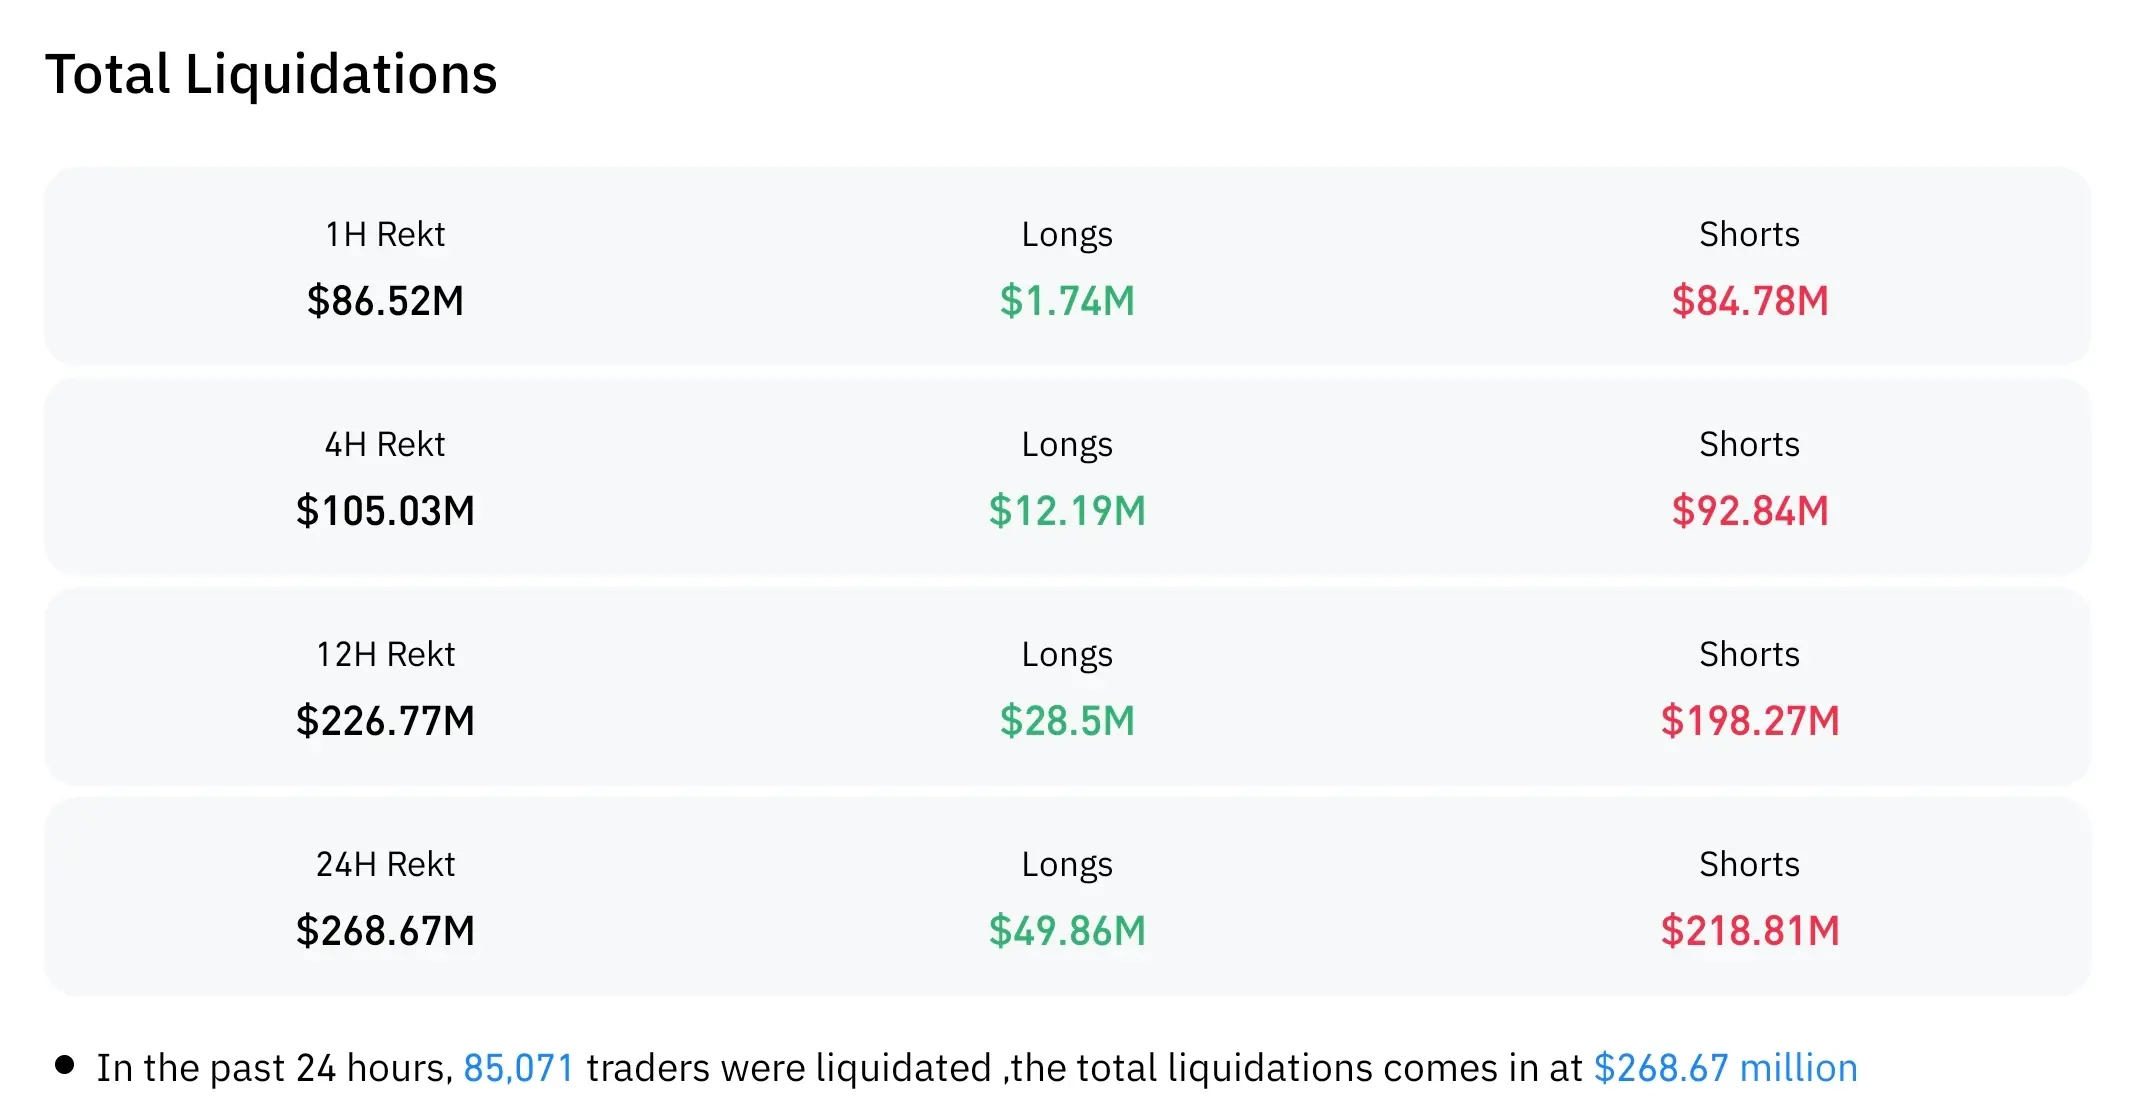Image resolution: width=2136 pixels, height=1120 pixels.
Task: Click the Longs label in 4H row
Action: (1067, 446)
